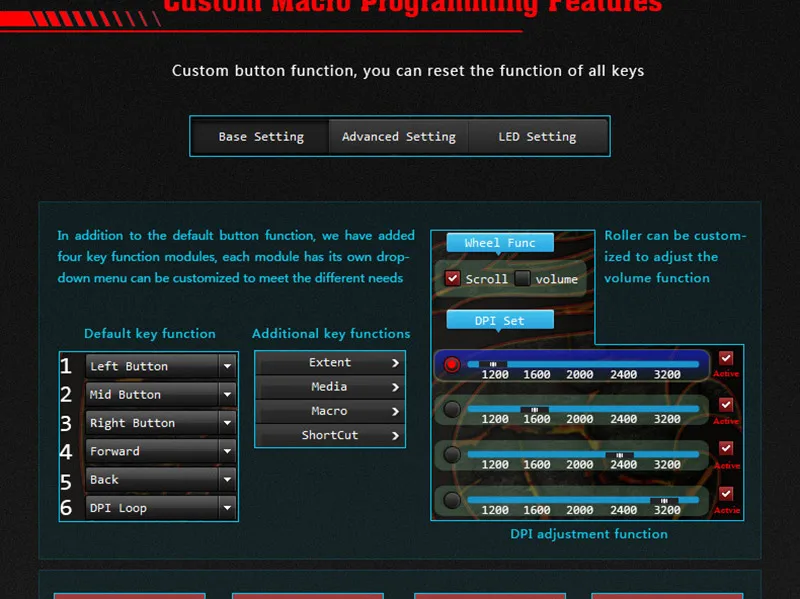
Task: Toggle Active checkbox for first DPI row
Action: click(x=726, y=358)
